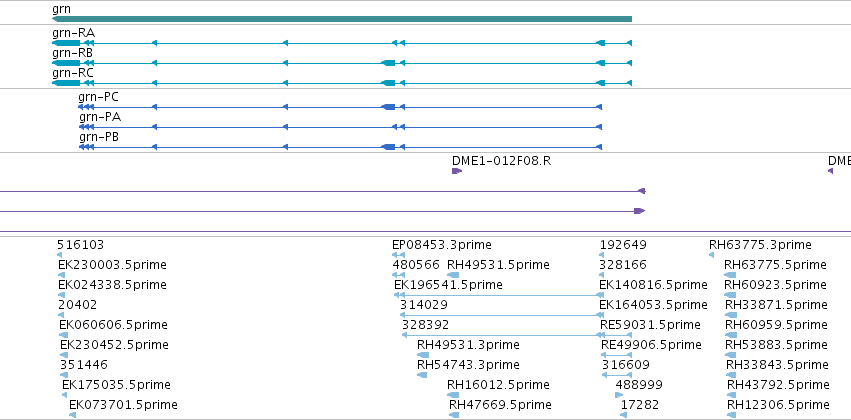The width and height of the screenshot is (851, 420).
Task: Click the RH33871.5prime feature glyph
Action: point(732,315)
